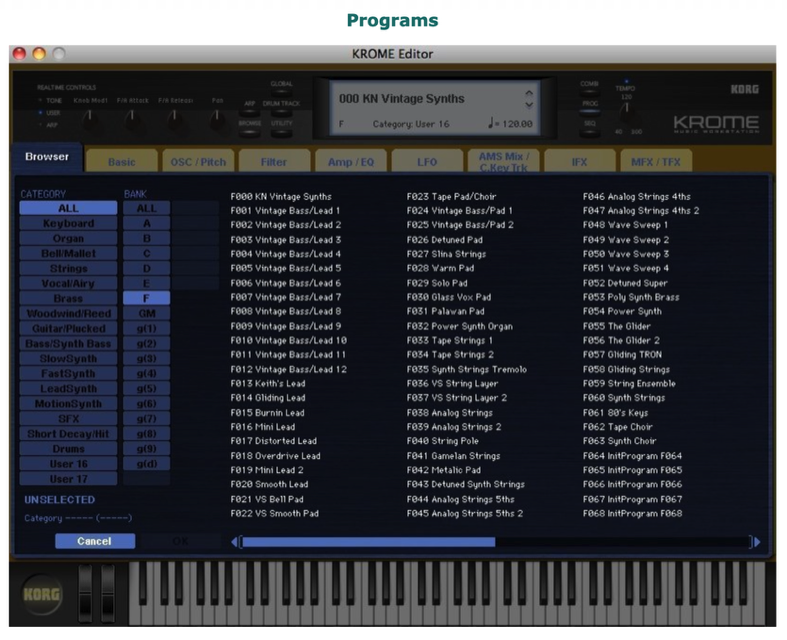
Task: Select the Browser tab
Action: pyautogui.click(x=47, y=158)
